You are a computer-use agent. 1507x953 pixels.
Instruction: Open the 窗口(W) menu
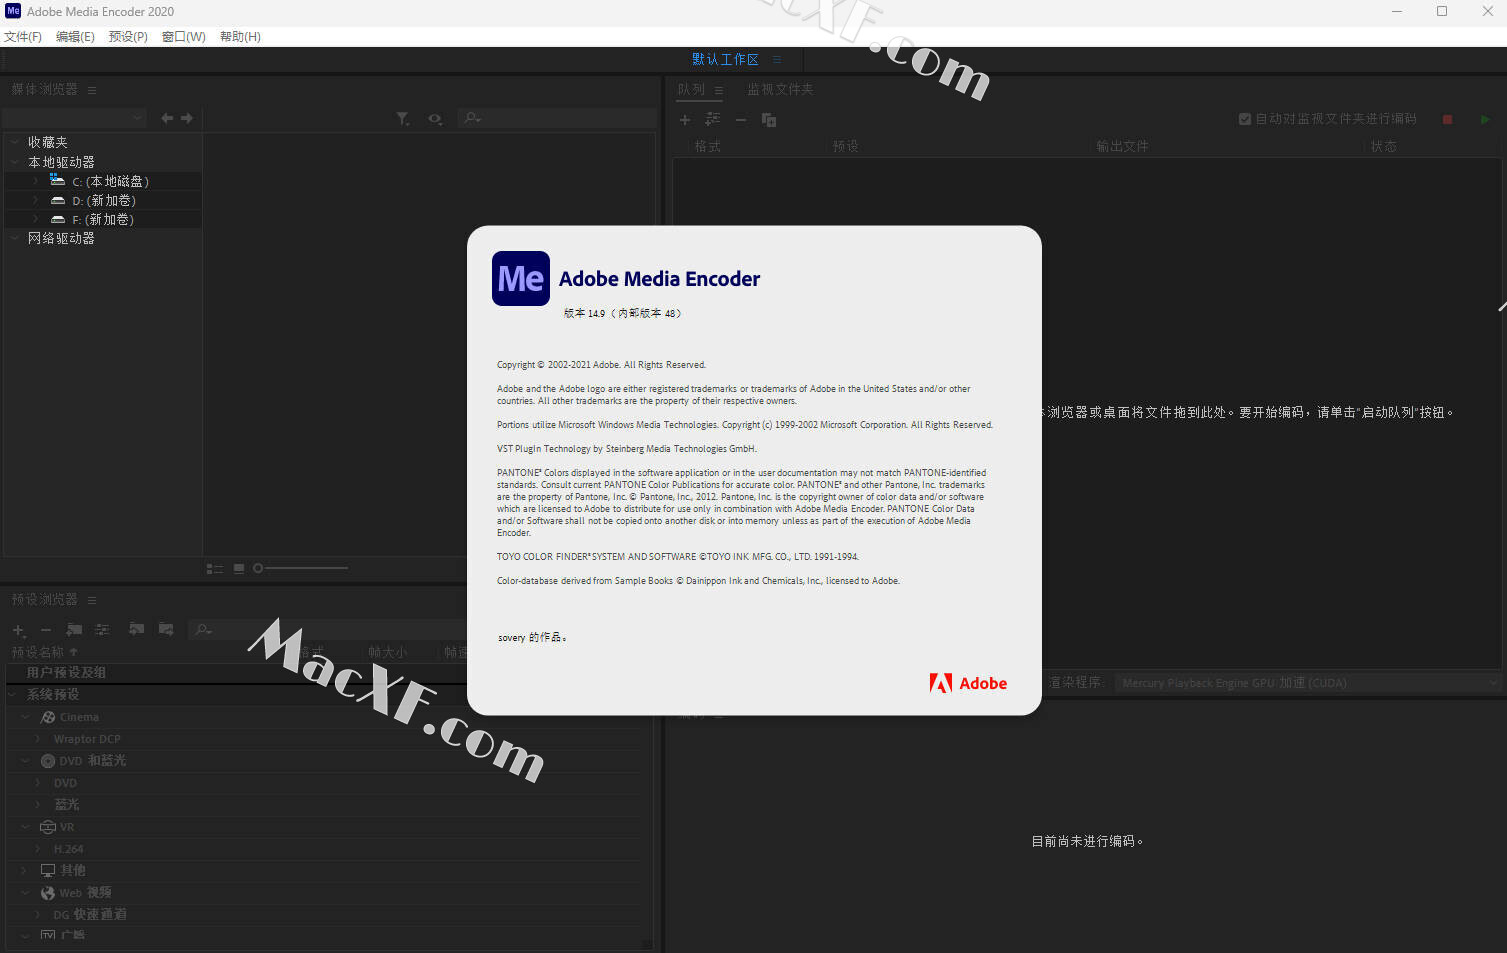pyautogui.click(x=184, y=36)
